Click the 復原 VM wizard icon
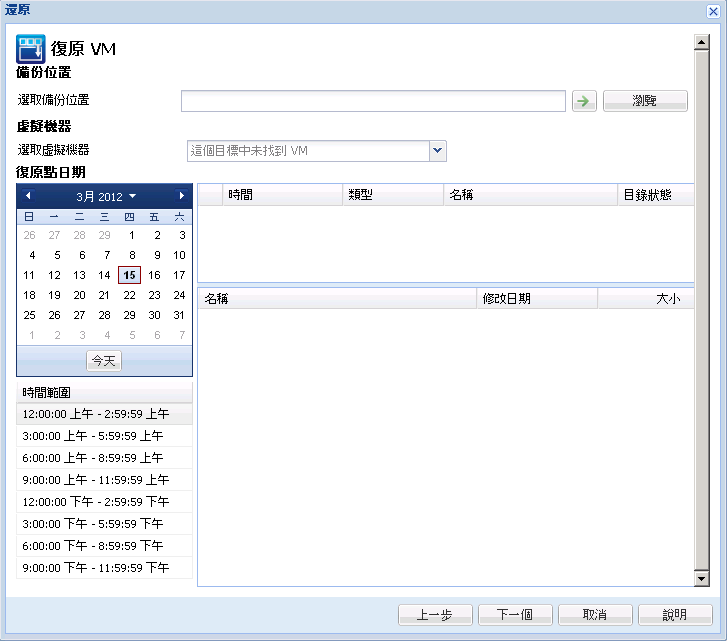The width and height of the screenshot is (727, 641). coord(31,49)
